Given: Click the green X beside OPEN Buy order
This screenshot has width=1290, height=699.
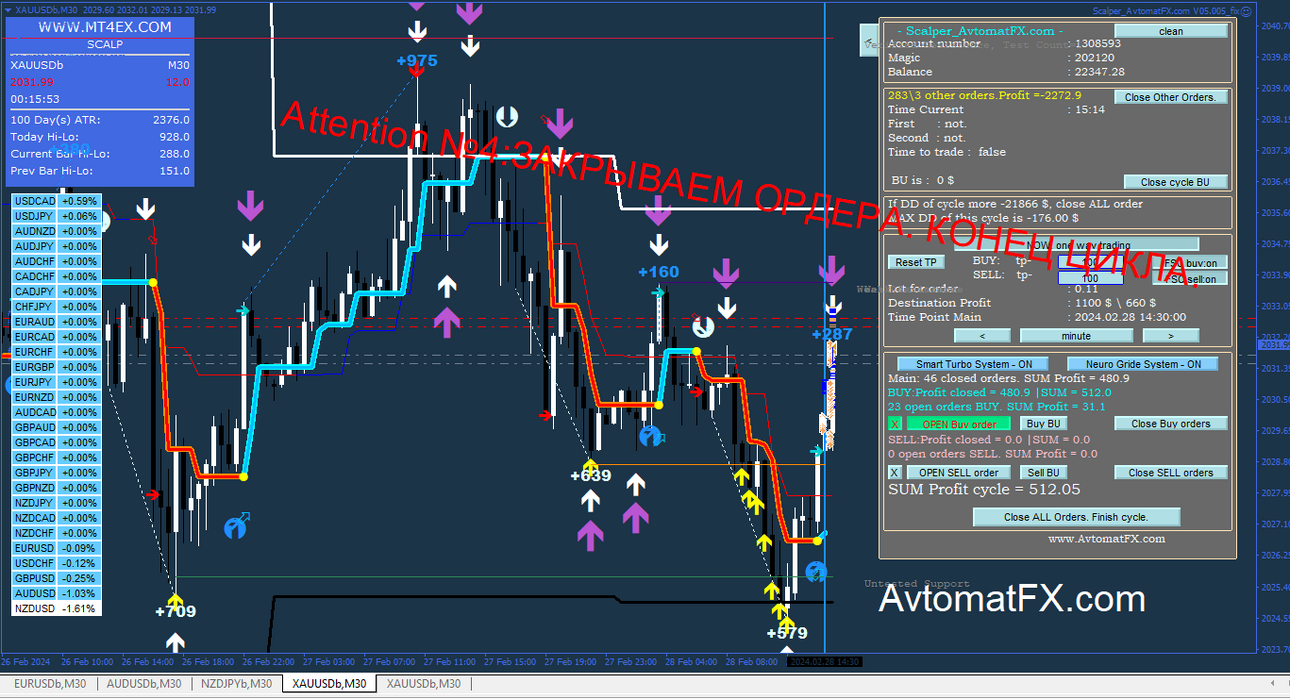Looking at the screenshot, I should (895, 424).
